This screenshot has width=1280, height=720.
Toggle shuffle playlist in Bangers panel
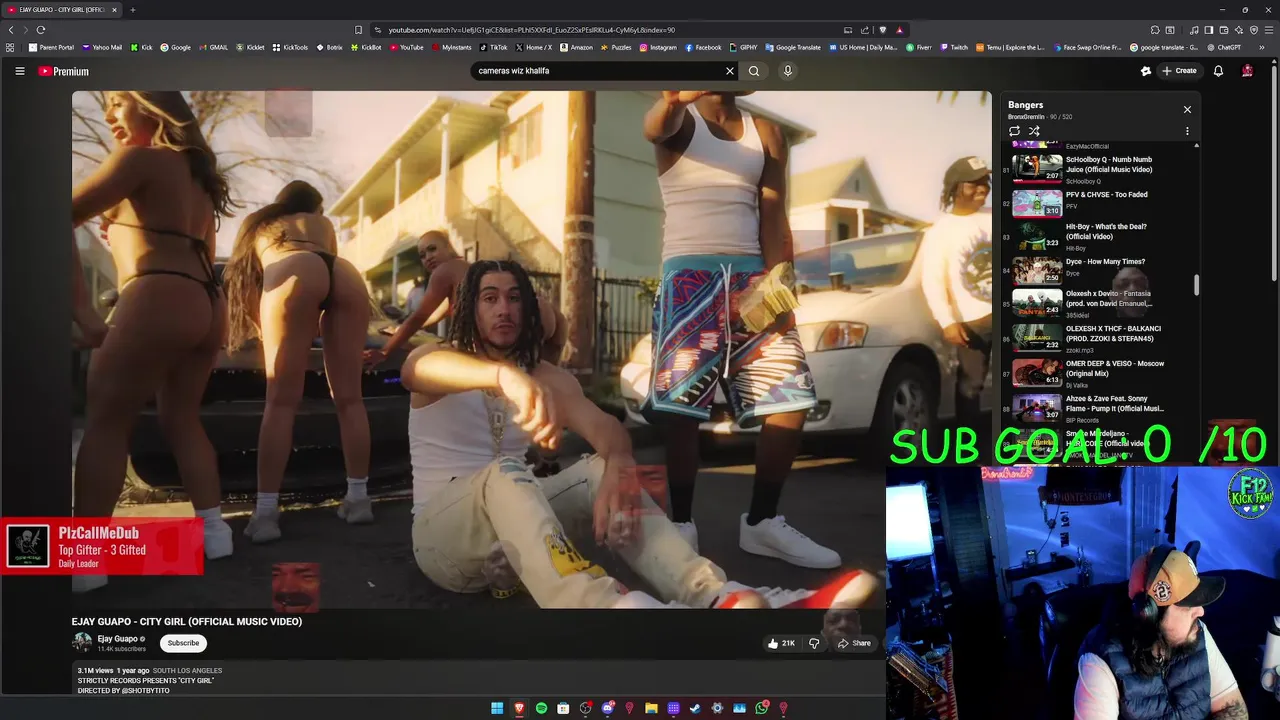(1034, 131)
